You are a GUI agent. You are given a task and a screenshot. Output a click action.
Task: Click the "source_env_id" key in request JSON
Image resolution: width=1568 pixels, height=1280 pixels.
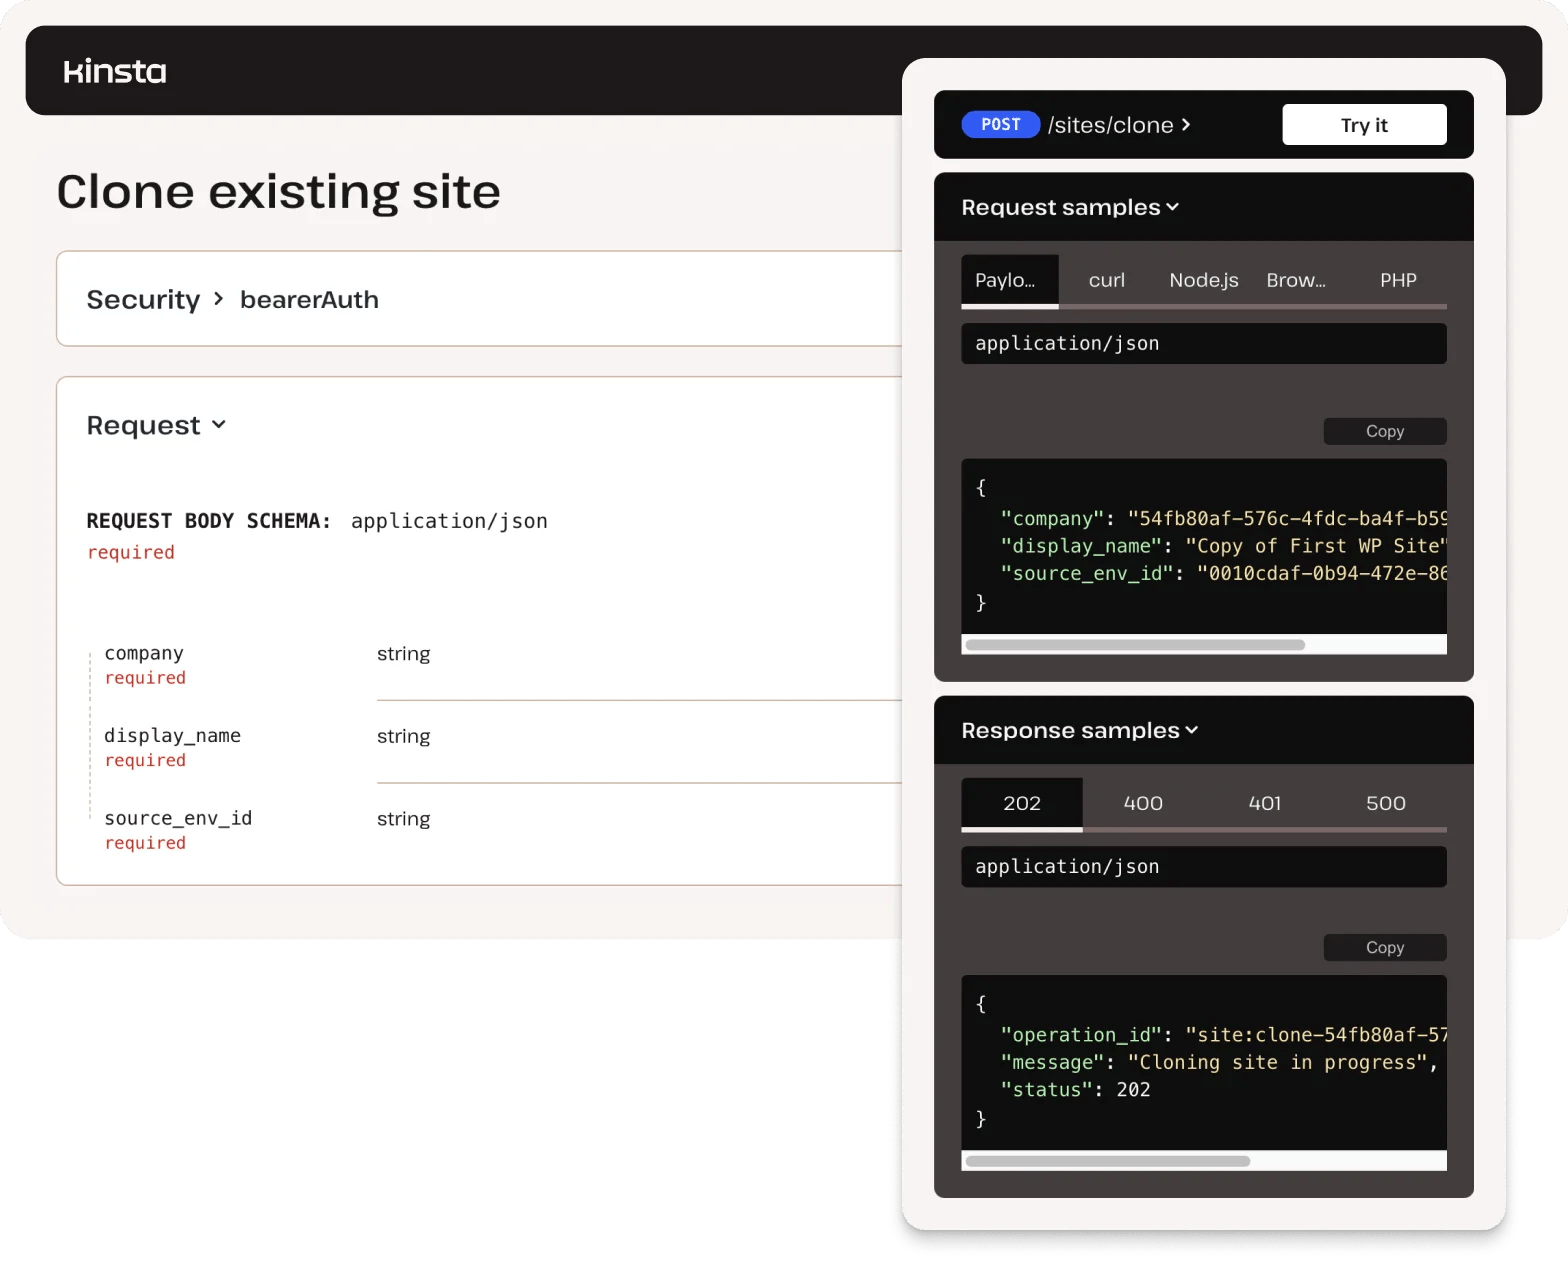tap(1086, 573)
